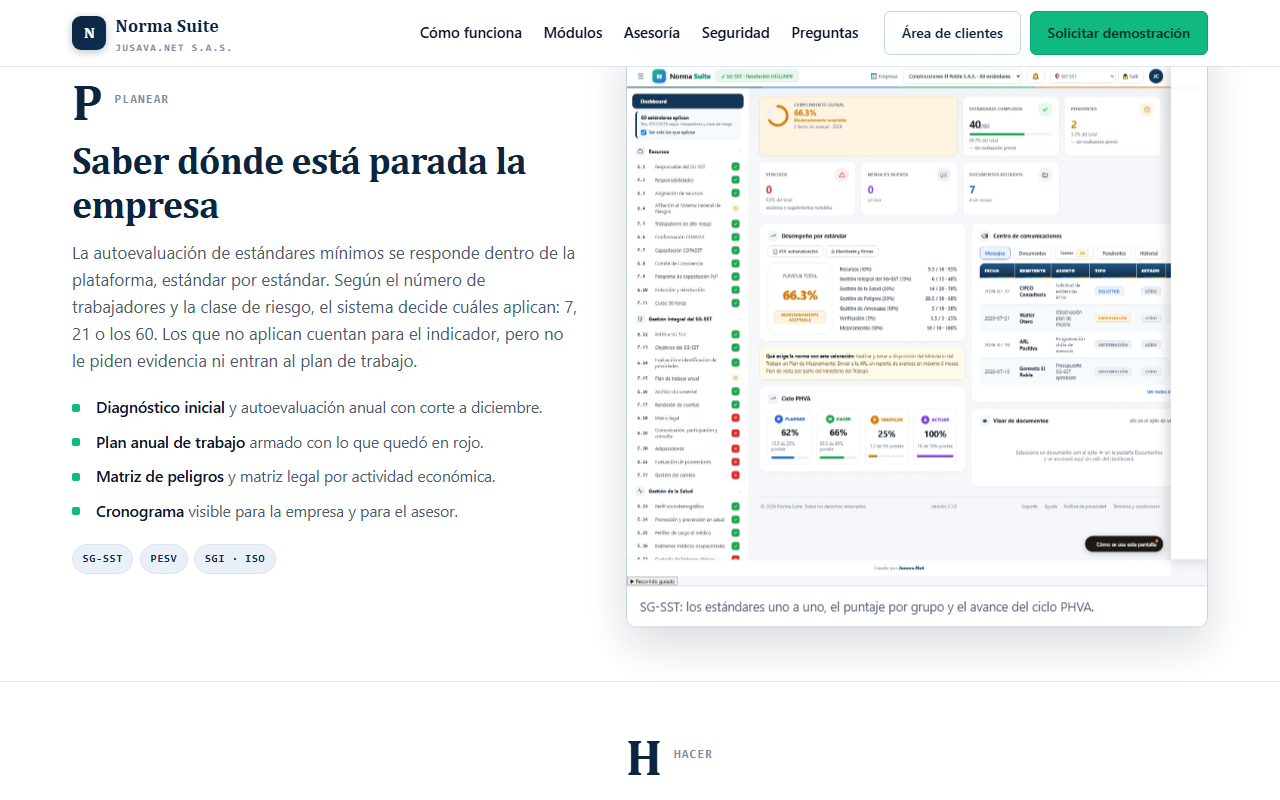
Task: Switch to the Historial tab
Action: pyautogui.click(x=1150, y=253)
